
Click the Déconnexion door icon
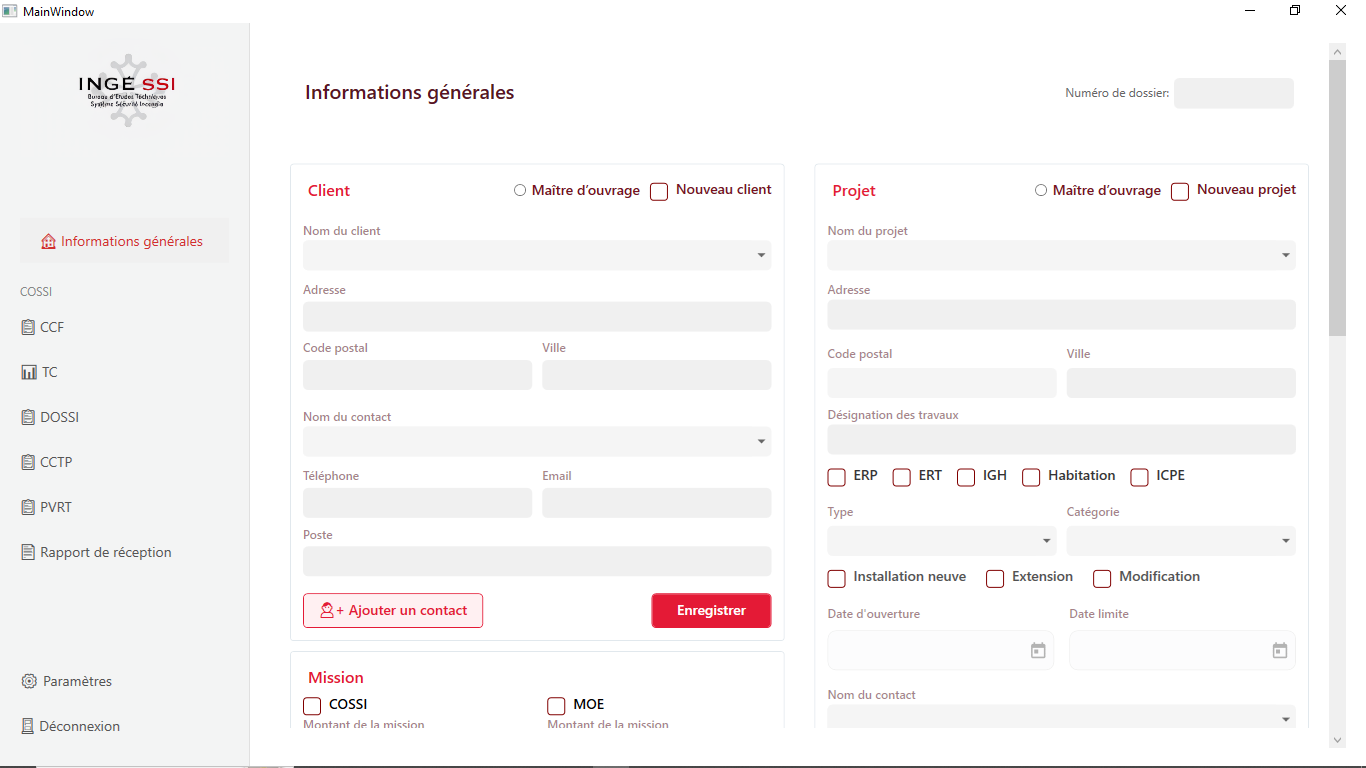pyautogui.click(x=28, y=726)
